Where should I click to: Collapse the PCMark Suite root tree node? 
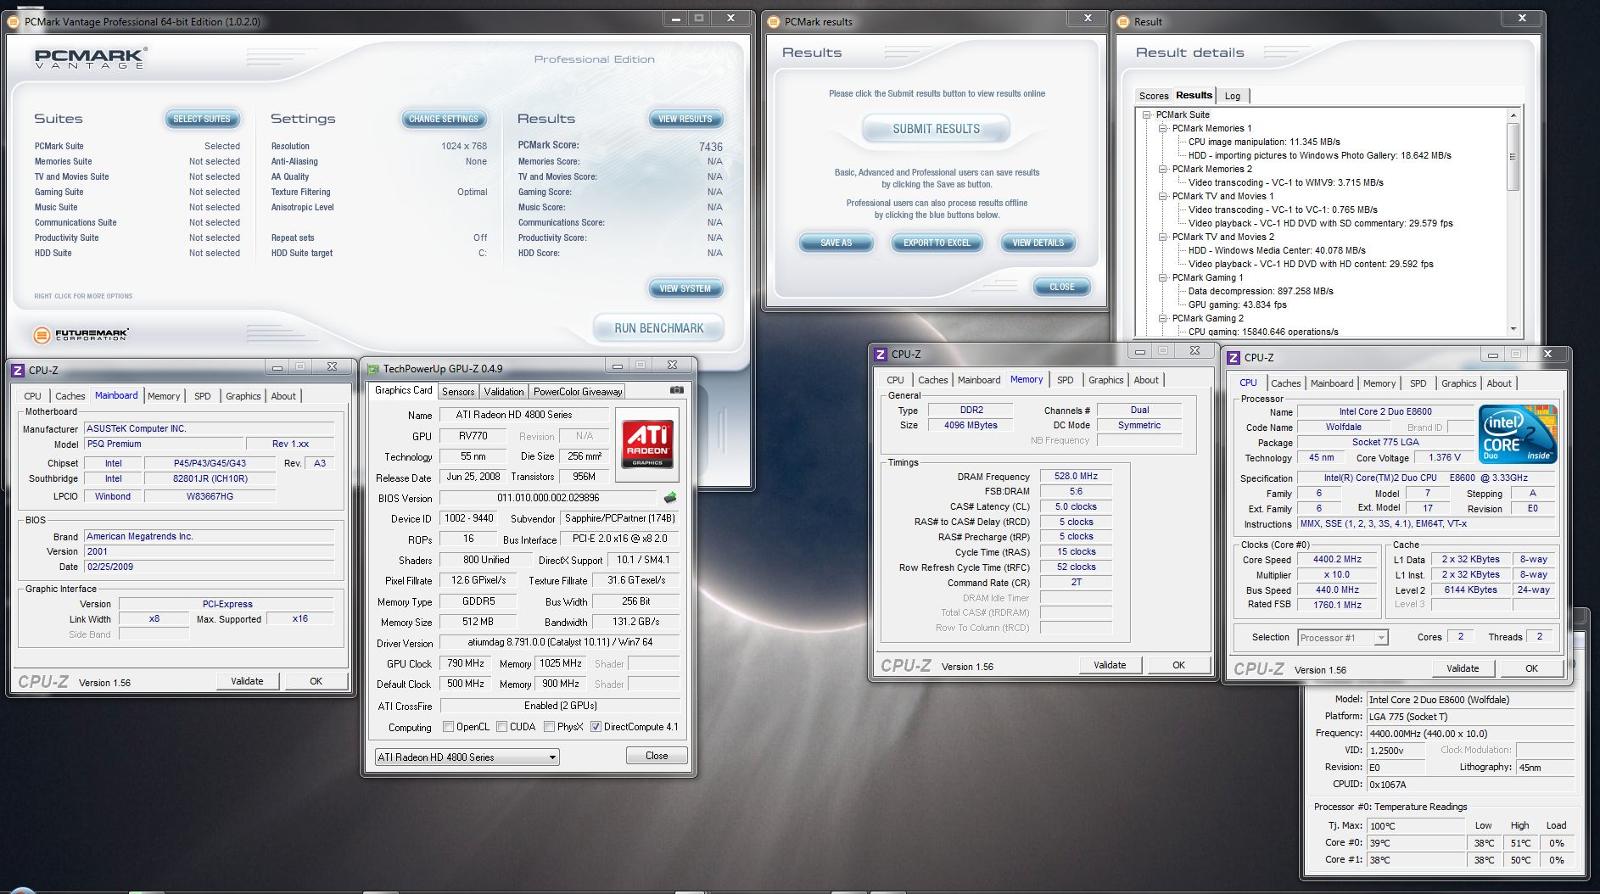[x=1147, y=115]
